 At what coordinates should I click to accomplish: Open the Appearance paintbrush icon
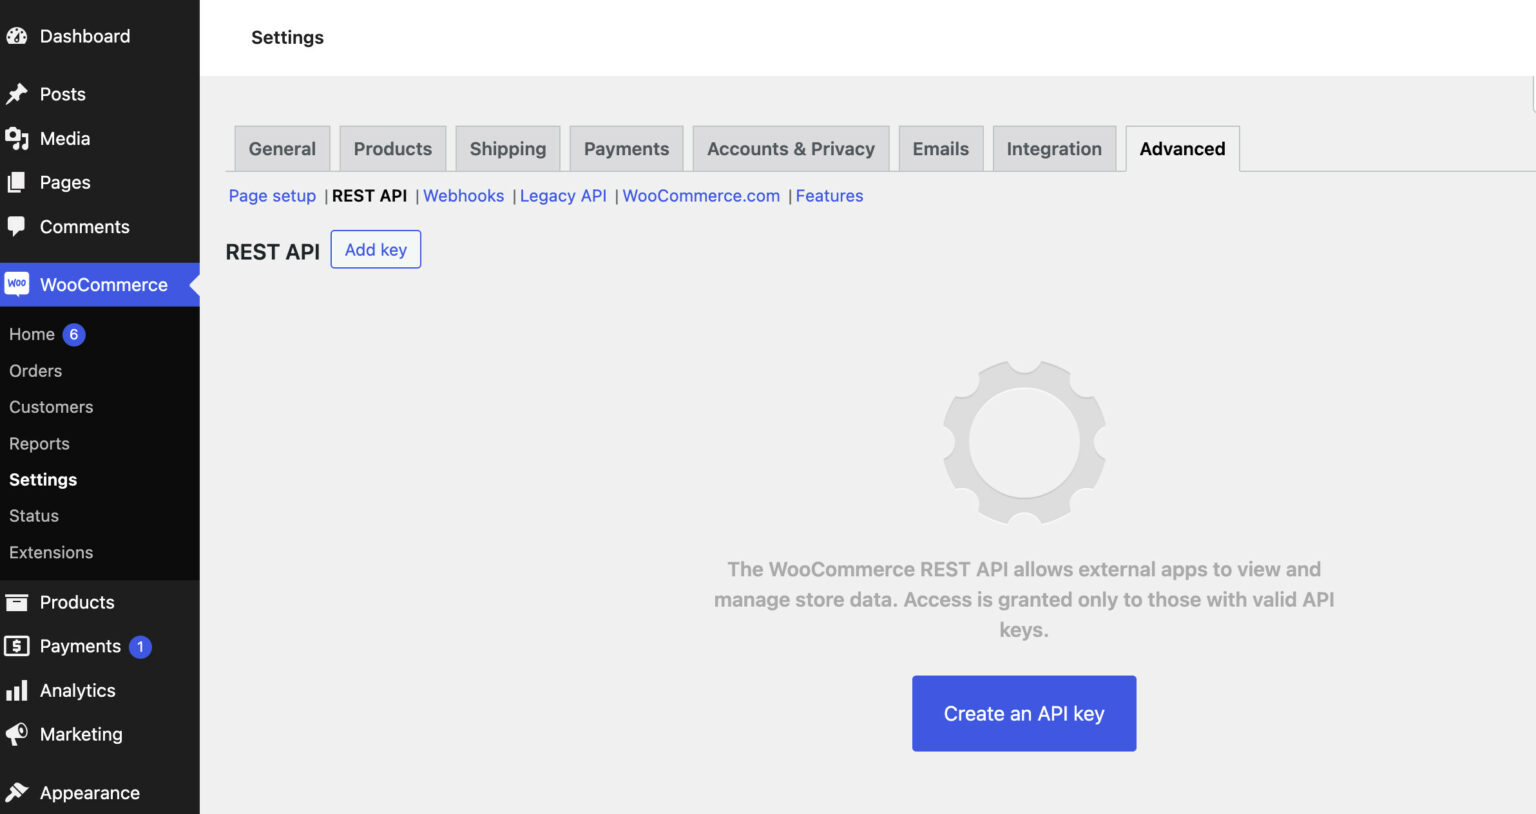[17, 792]
